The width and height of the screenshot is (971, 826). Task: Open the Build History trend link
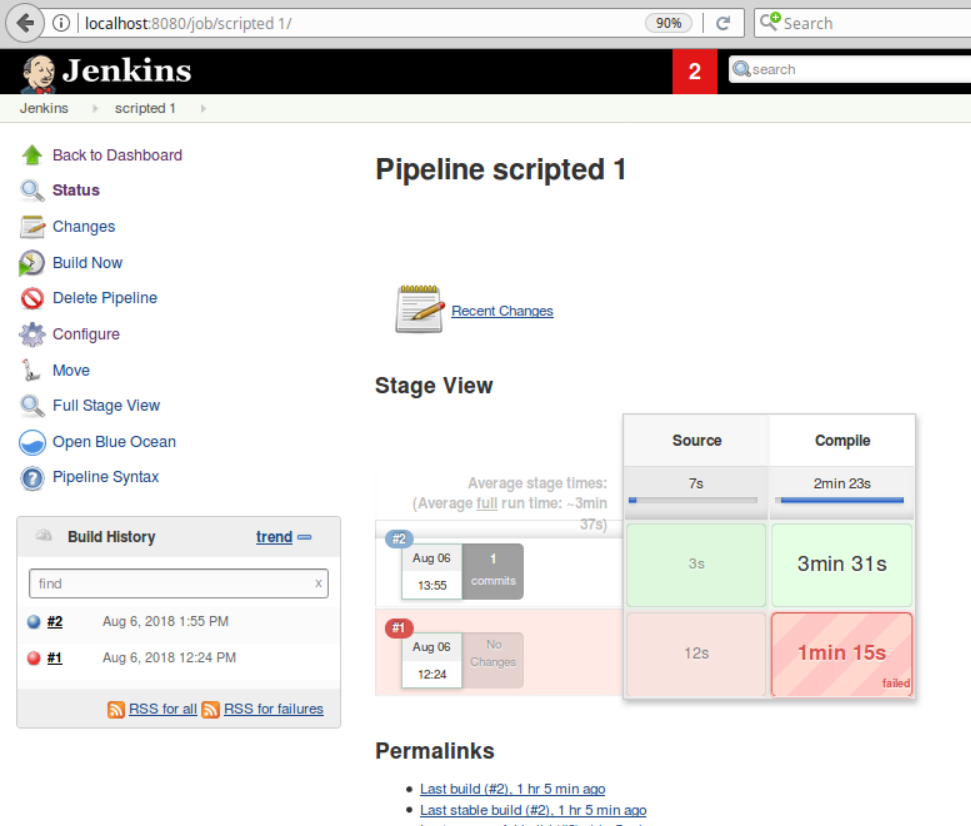click(x=274, y=537)
